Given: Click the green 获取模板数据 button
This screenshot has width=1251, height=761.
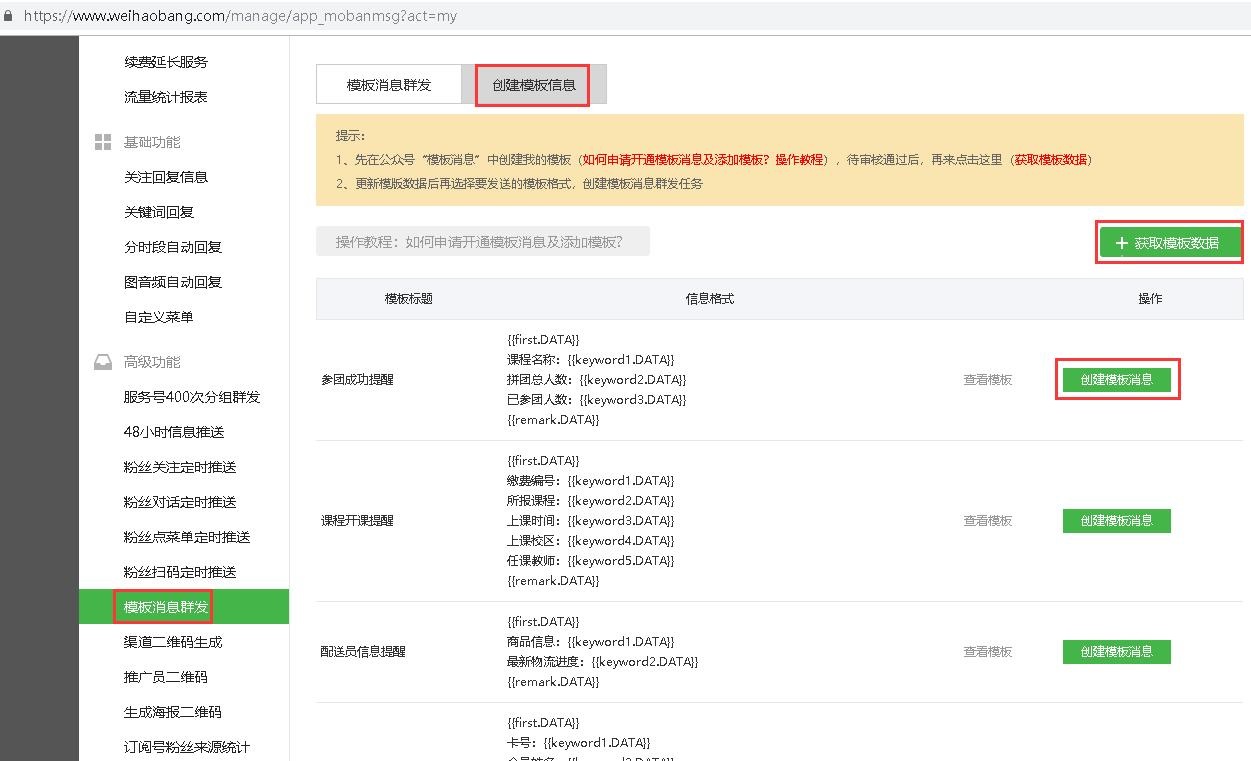Looking at the screenshot, I should pos(1168,243).
